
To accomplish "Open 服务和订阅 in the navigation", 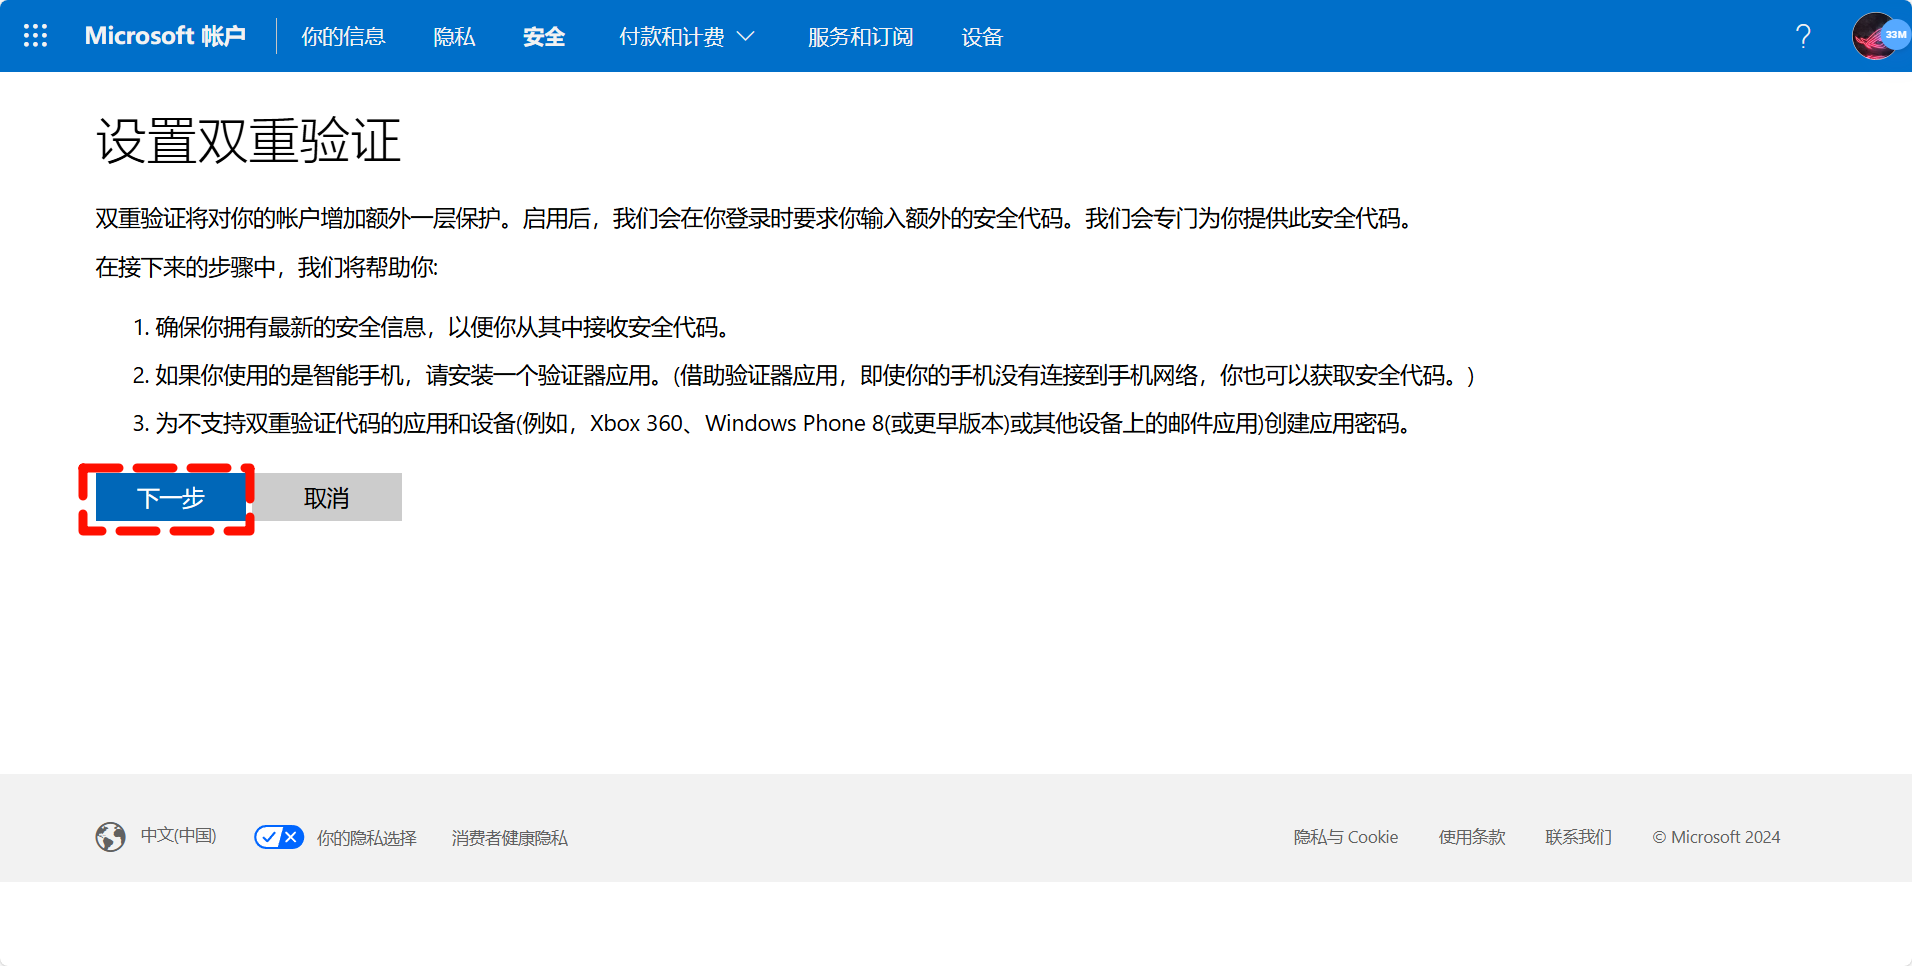I will 860,37.
